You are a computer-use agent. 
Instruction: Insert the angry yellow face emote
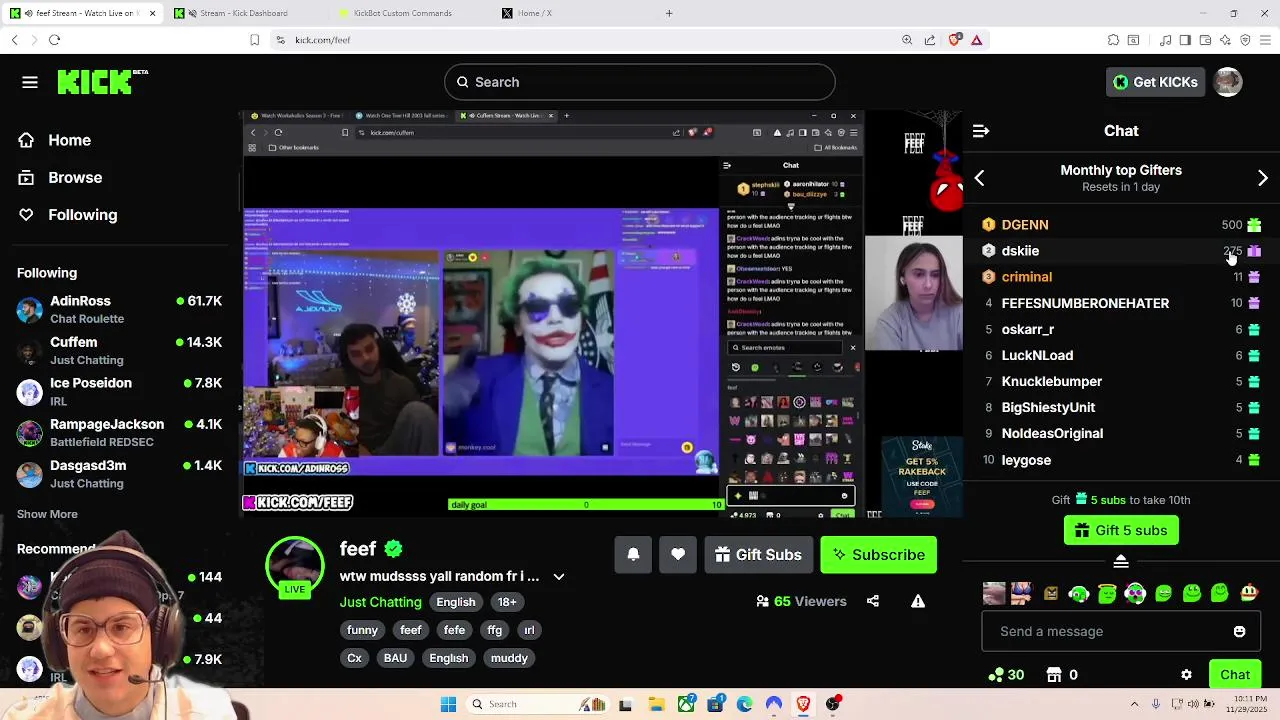click(x=1050, y=594)
